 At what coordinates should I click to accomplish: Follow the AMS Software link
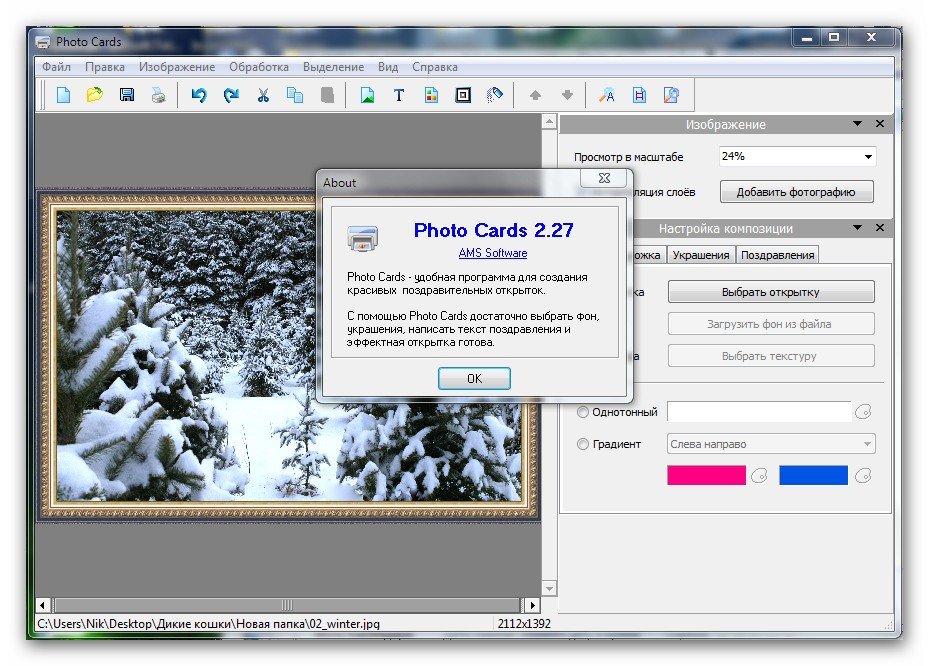pyautogui.click(x=493, y=253)
